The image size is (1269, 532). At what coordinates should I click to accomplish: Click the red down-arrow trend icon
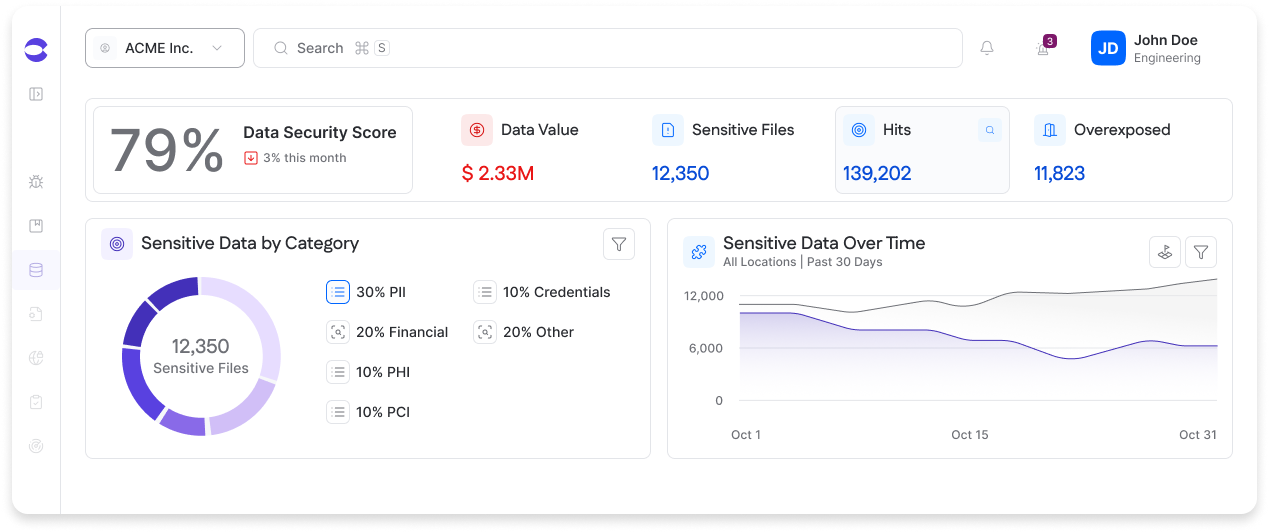(251, 158)
